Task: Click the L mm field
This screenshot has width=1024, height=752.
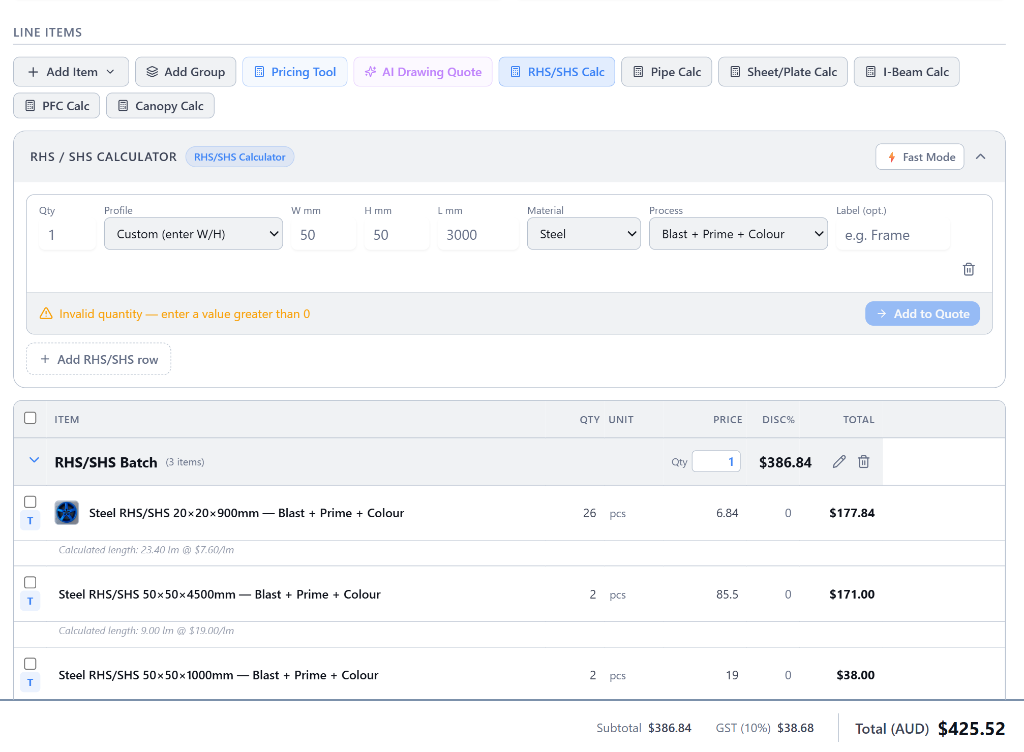Action: coord(478,234)
